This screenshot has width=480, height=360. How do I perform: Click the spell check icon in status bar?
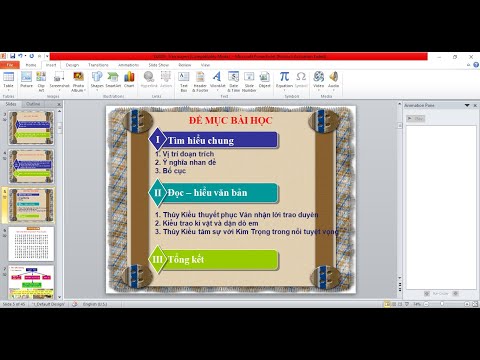[75, 304]
